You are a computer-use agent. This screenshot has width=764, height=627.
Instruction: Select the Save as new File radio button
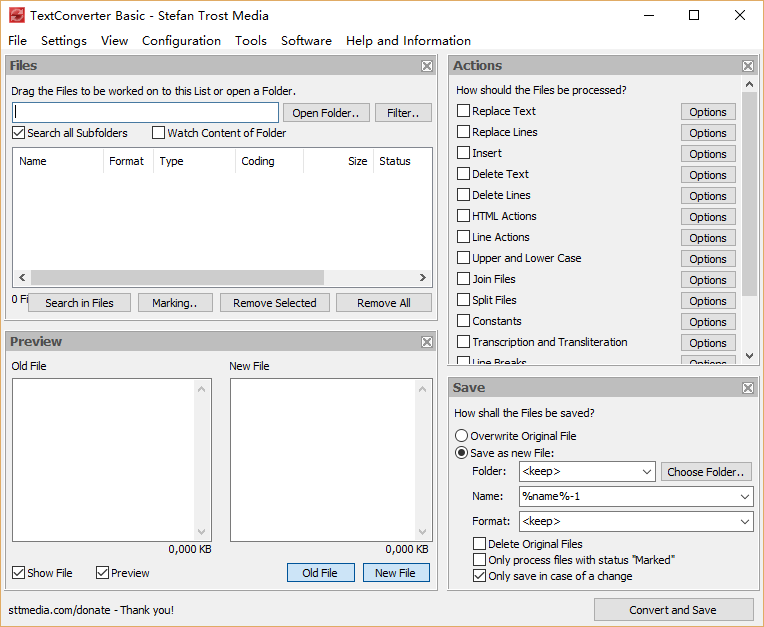point(461,453)
